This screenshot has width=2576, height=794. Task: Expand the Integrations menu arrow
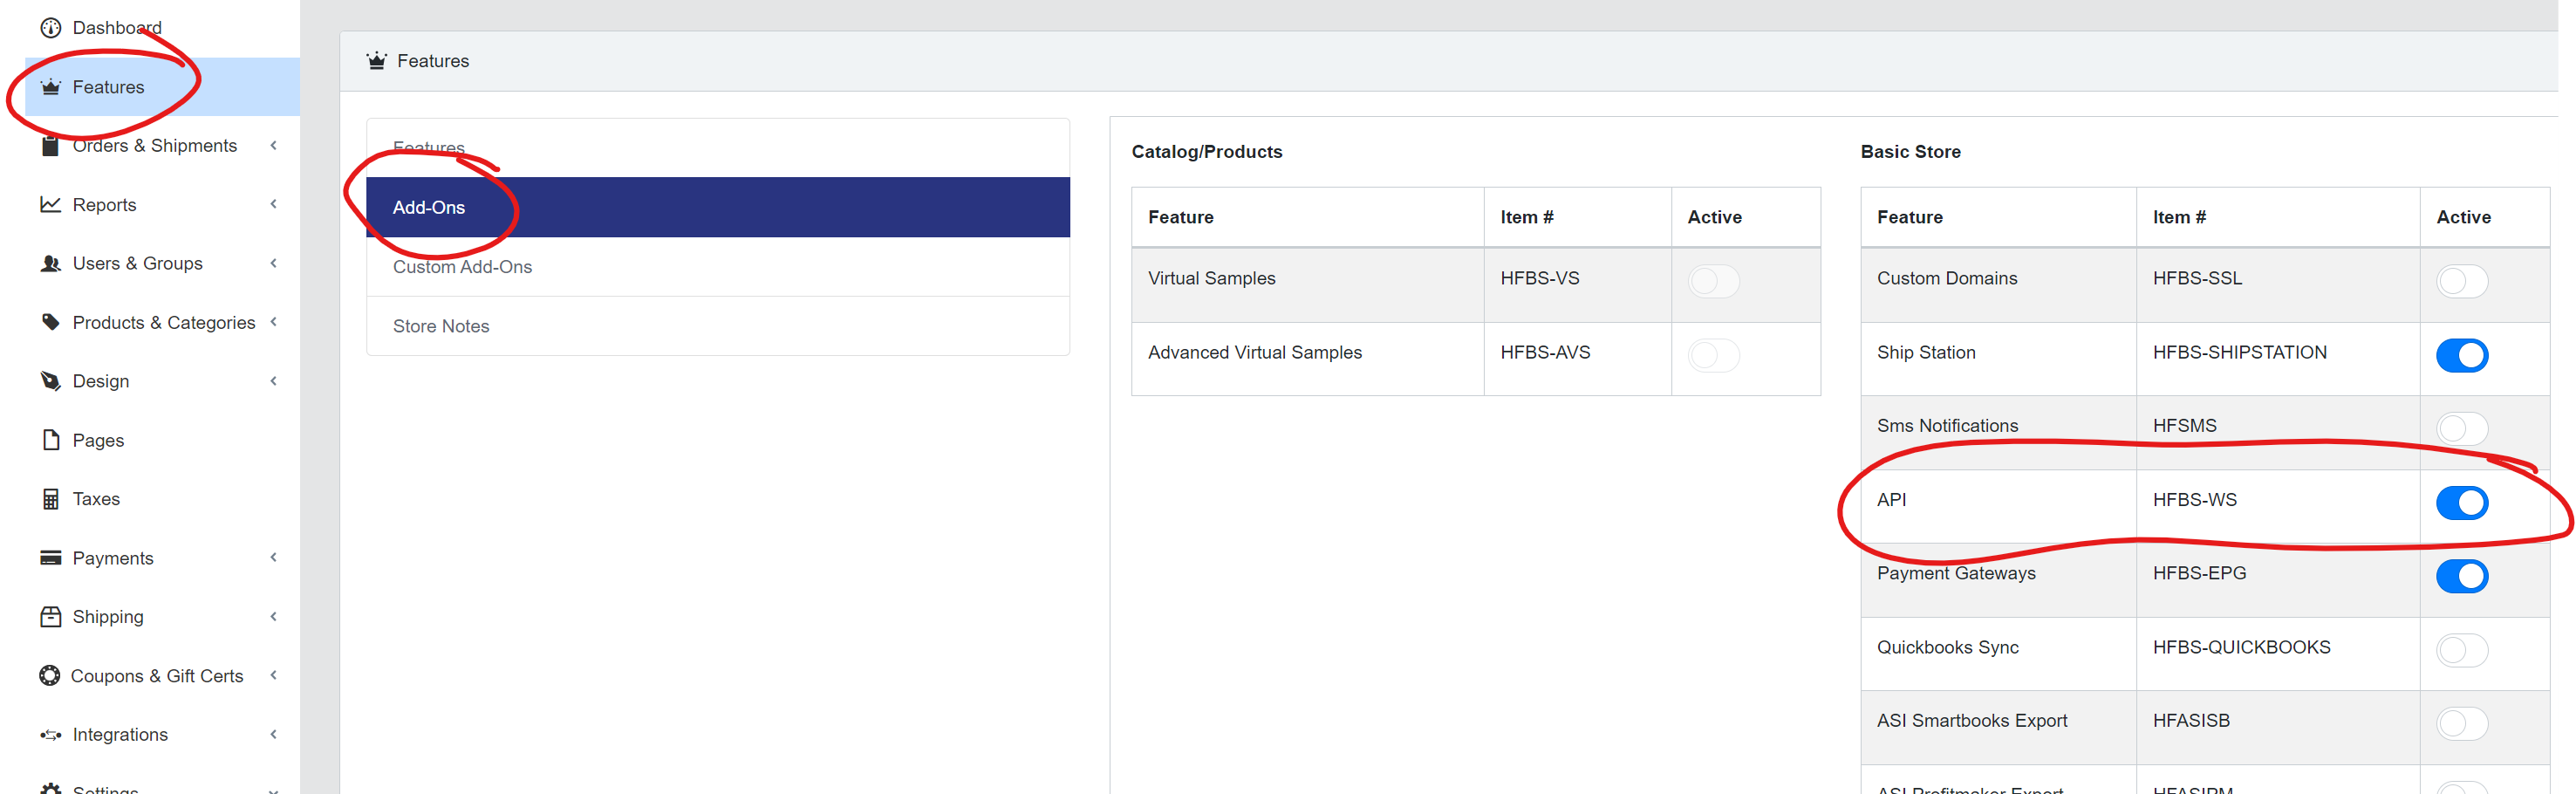click(273, 735)
